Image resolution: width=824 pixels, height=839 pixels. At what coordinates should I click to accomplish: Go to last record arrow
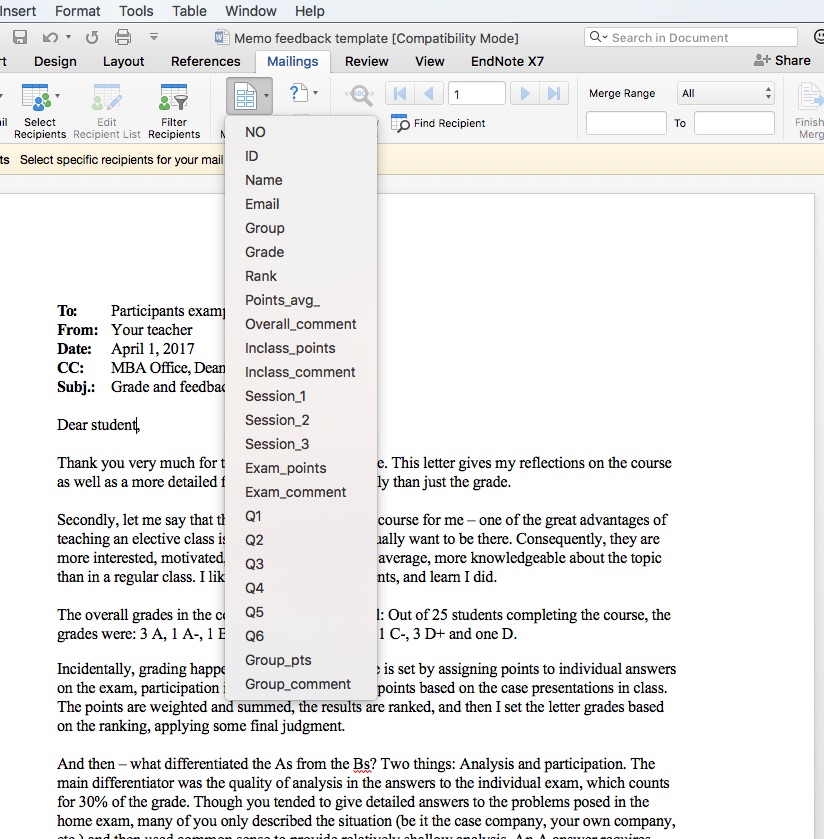(553, 94)
